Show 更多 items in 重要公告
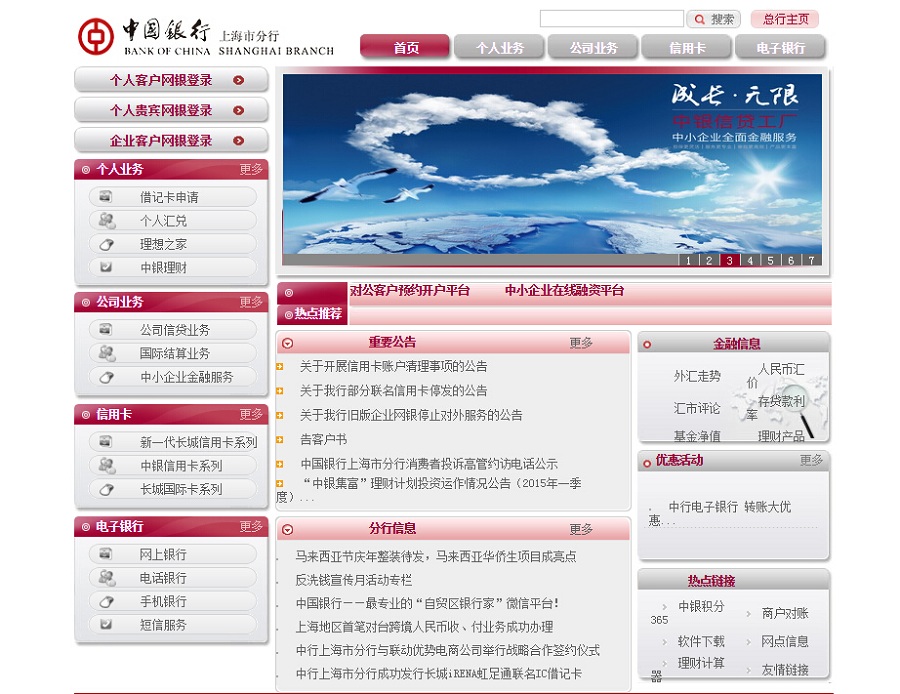Viewport: 900px width, 694px height. click(581, 343)
